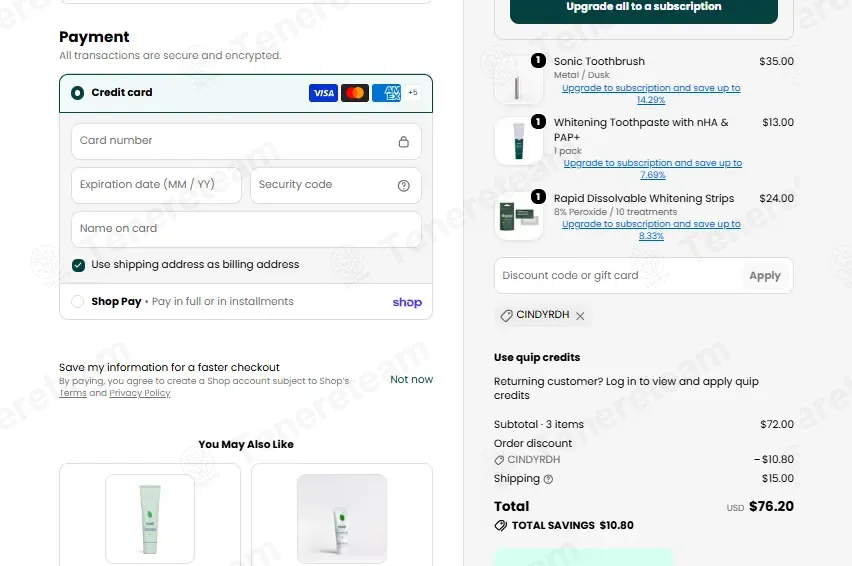Upgrade Whitening Strips to subscription link
The image size is (852, 566).
651,229
